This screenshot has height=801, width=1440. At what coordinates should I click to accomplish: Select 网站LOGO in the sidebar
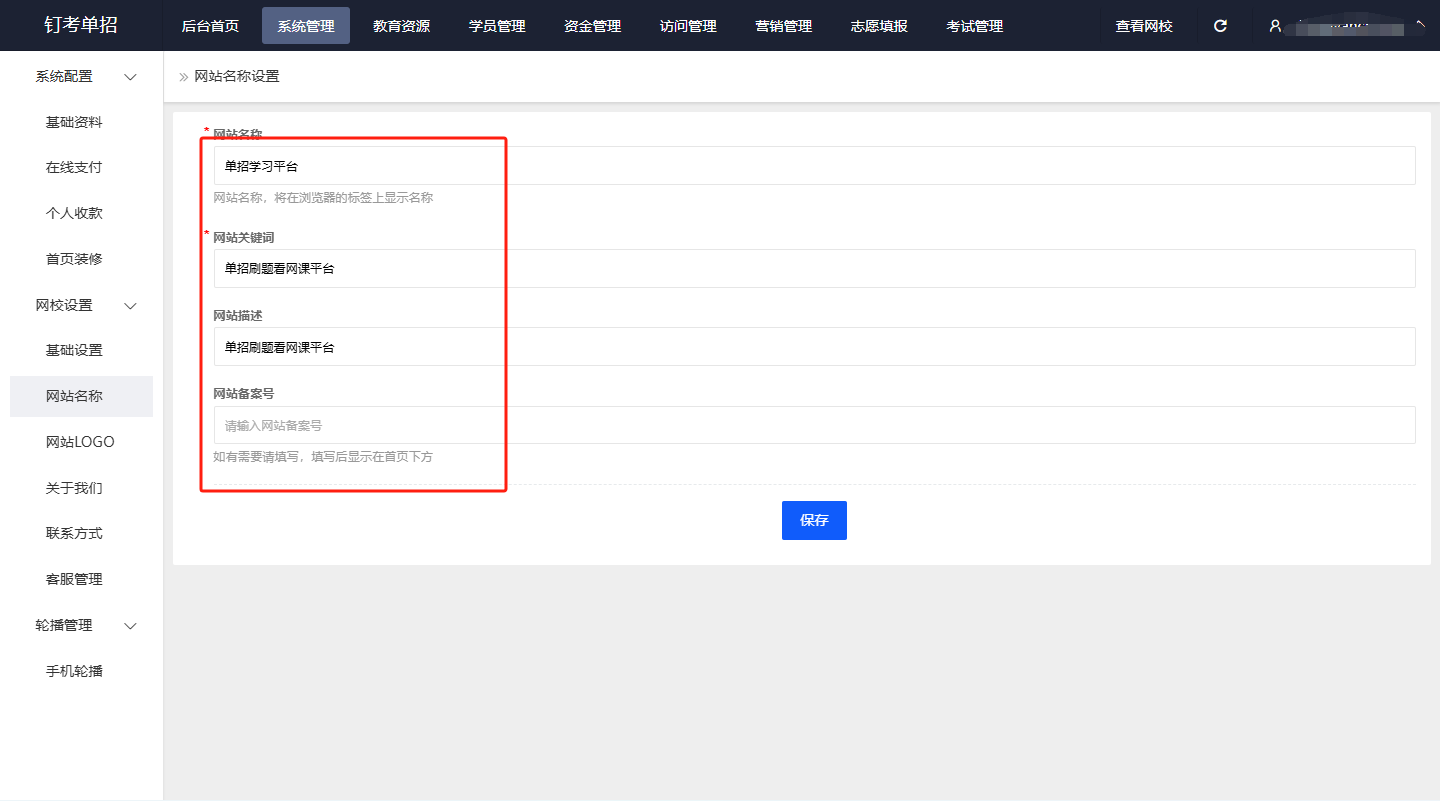point(80,442)
